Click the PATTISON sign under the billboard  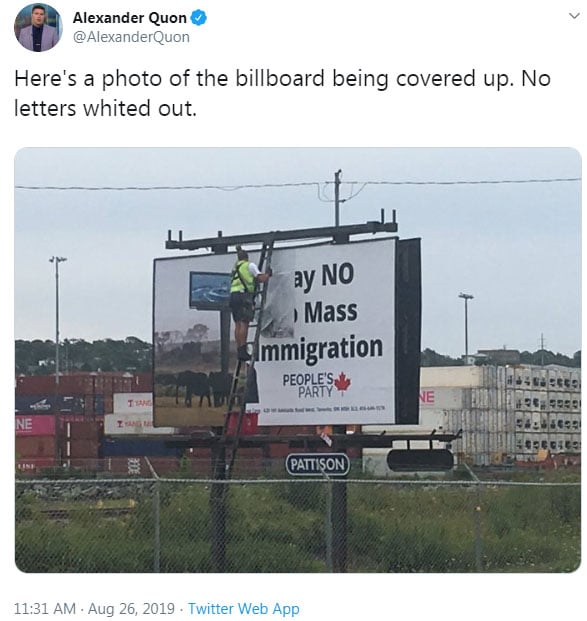tap(318, 464)
